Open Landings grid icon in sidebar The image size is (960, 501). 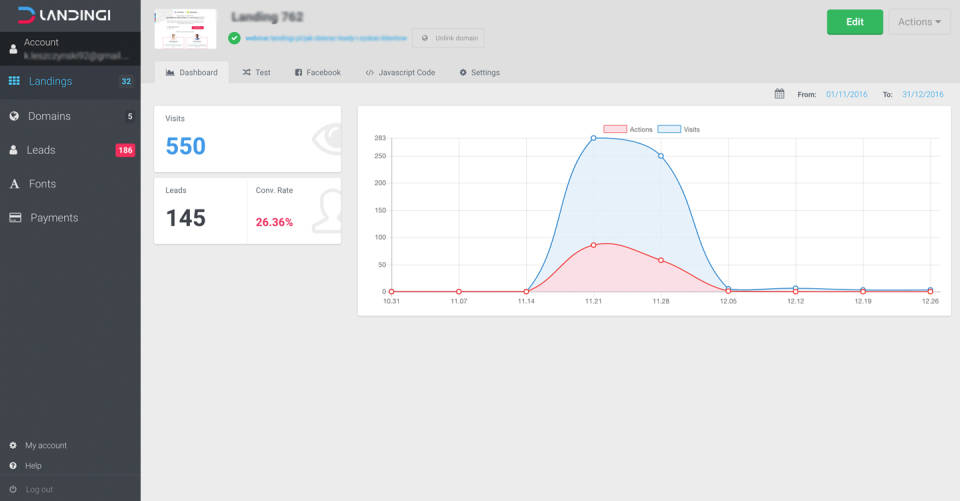[14, 81]
